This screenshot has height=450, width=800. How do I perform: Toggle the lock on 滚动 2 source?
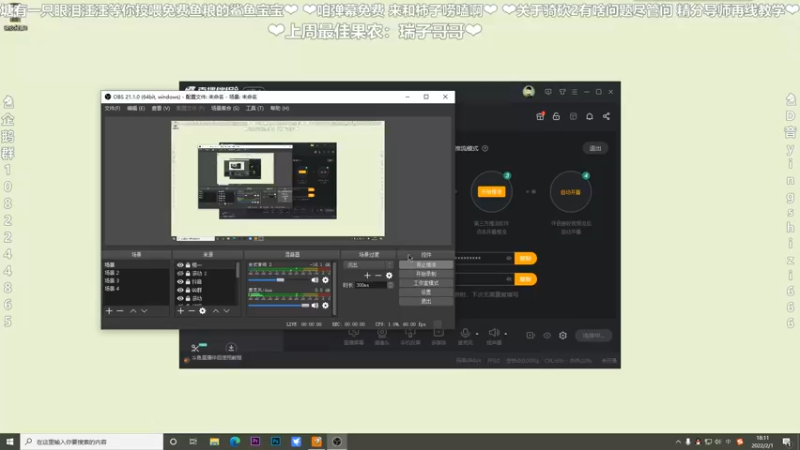pos(188,273)
